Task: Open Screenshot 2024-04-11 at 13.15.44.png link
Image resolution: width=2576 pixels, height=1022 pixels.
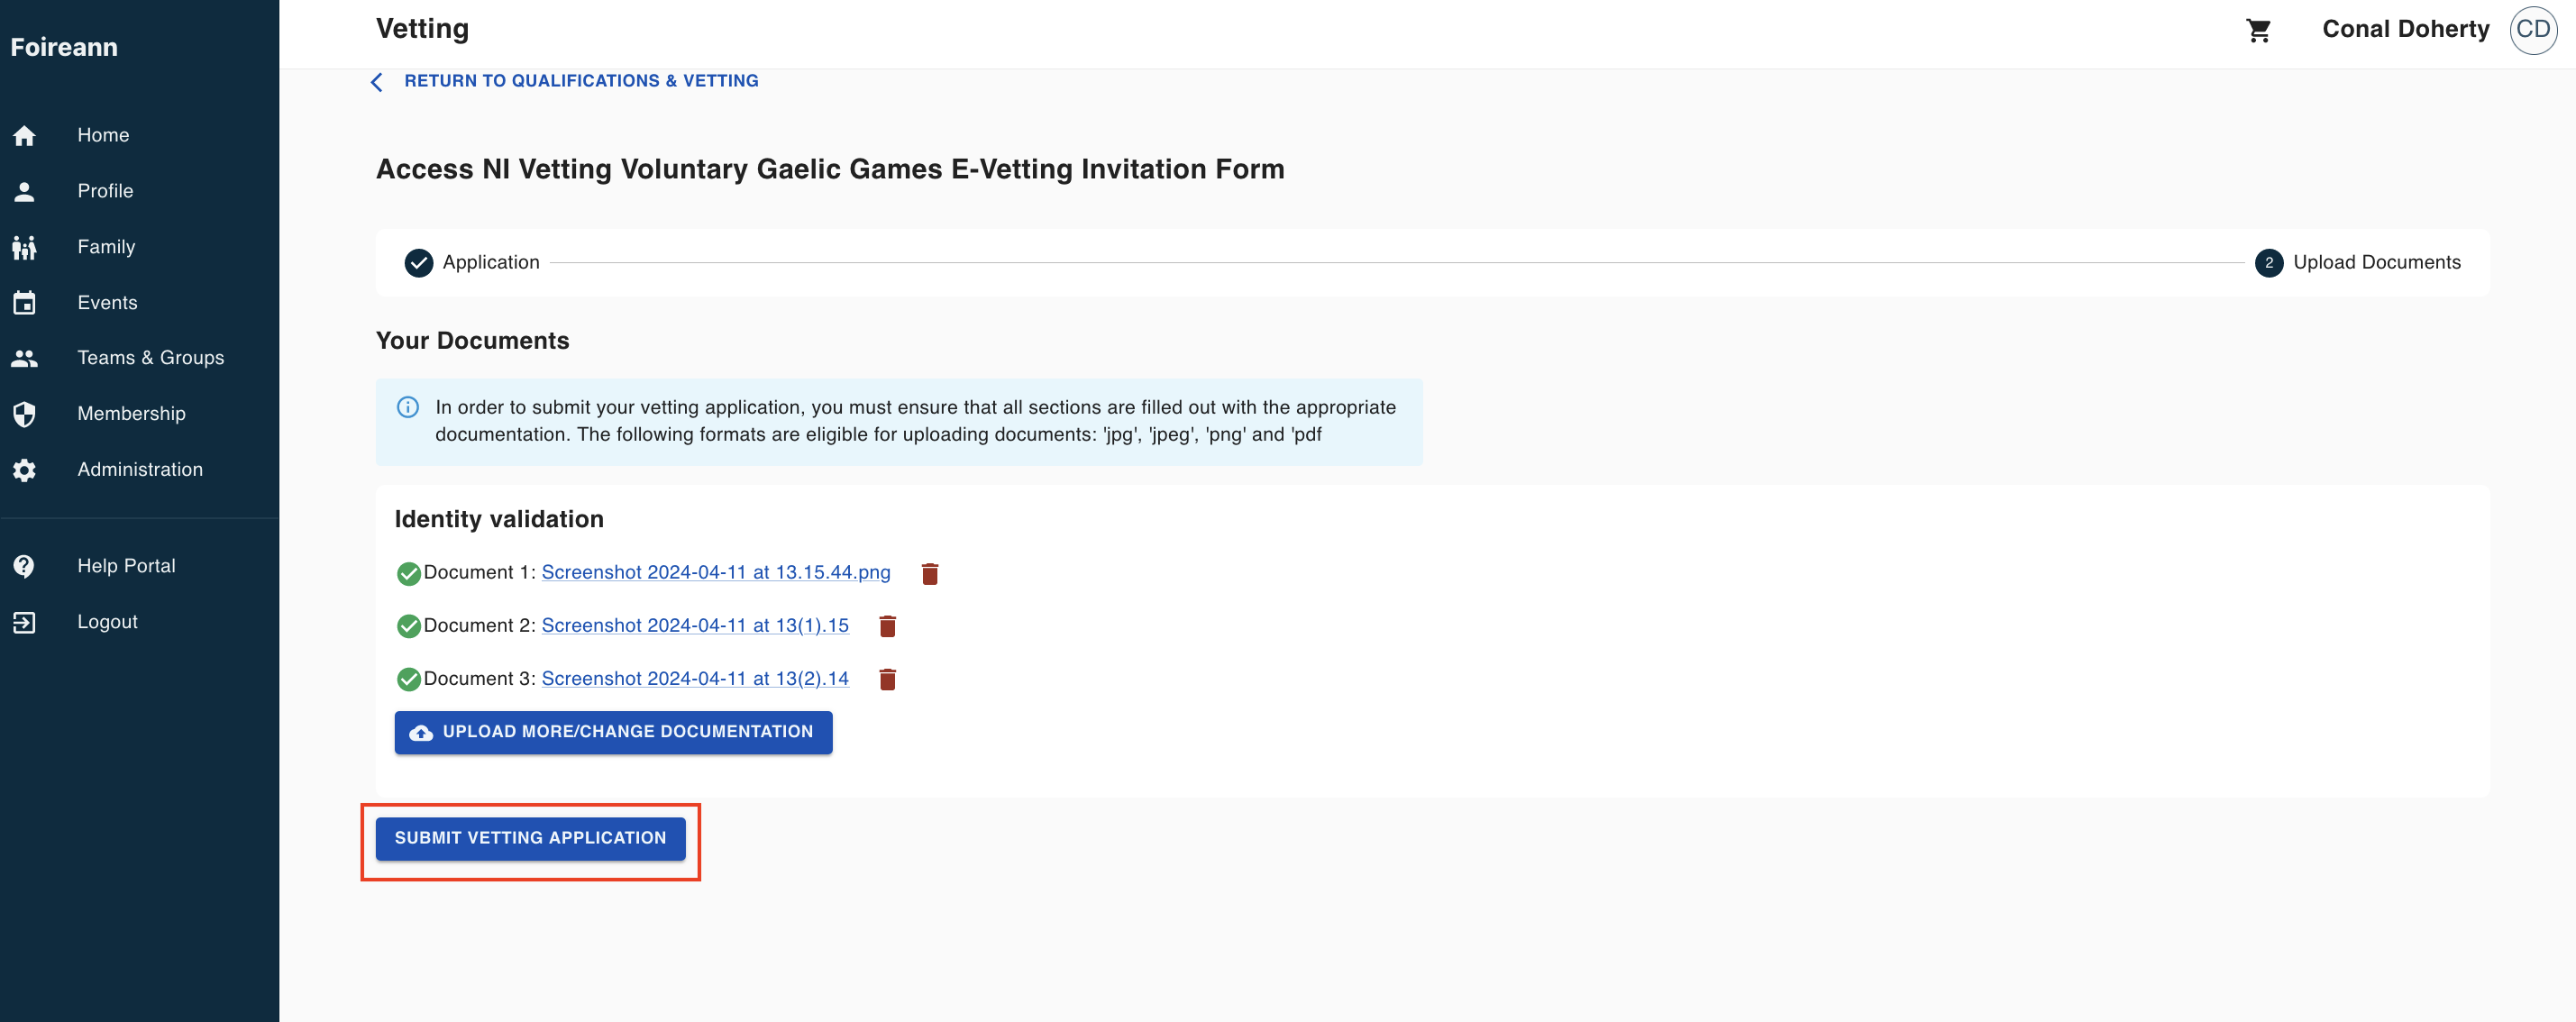Action: [716, 572]
